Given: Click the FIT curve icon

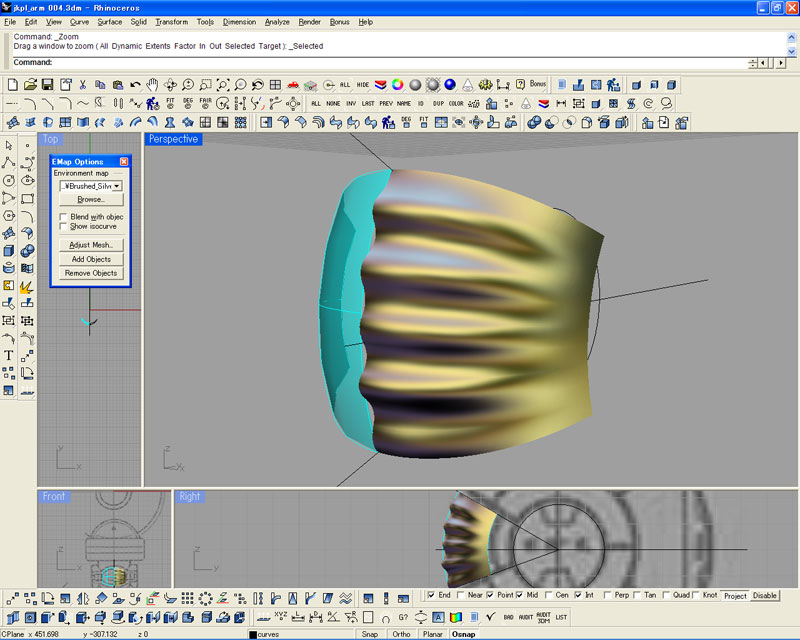Looking at the screenshot, I should tap(170, 104).
